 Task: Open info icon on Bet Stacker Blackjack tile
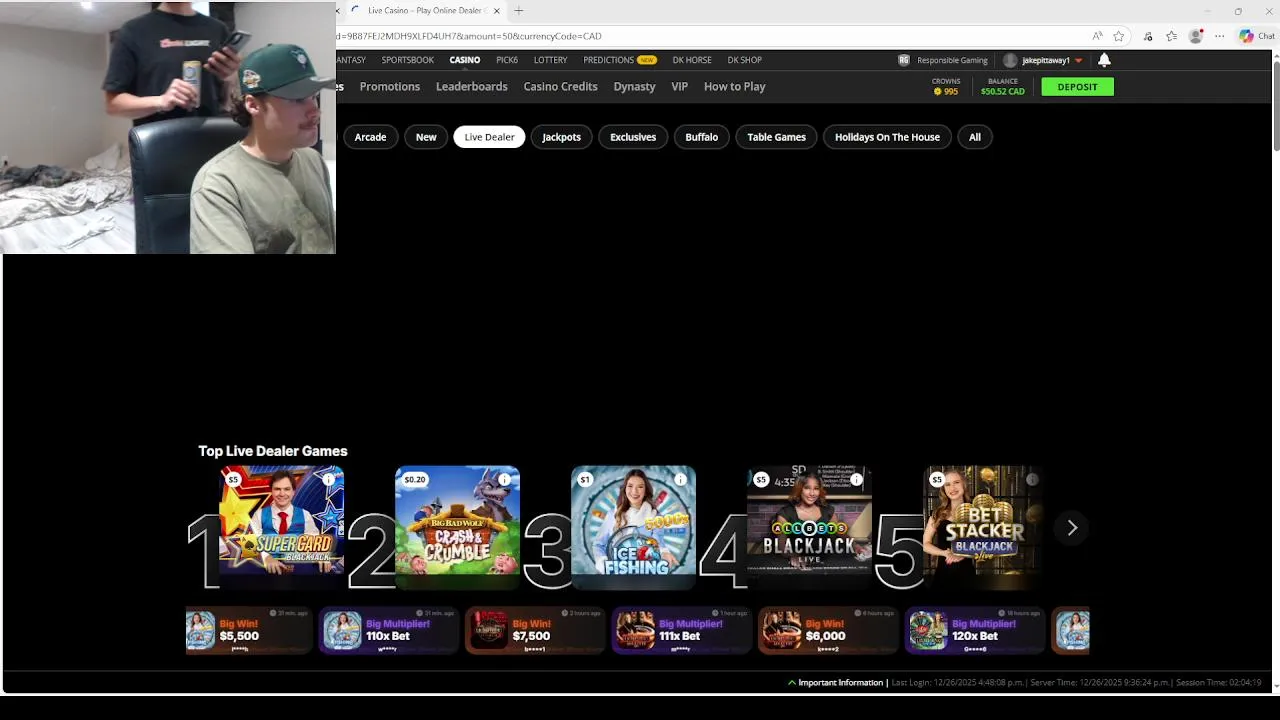pyautogui.click(x=1032, y=480)
